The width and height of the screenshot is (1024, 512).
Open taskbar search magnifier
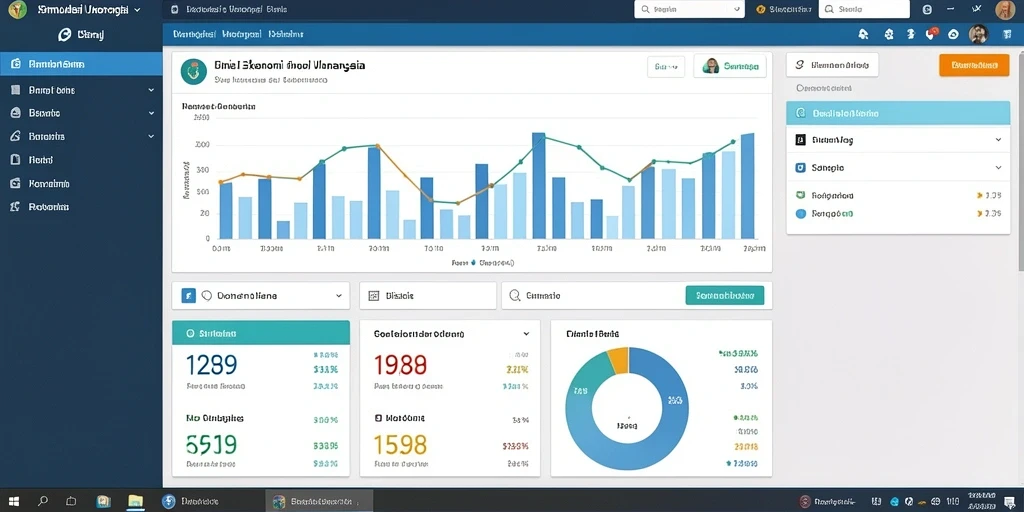(x=43, y=502)
